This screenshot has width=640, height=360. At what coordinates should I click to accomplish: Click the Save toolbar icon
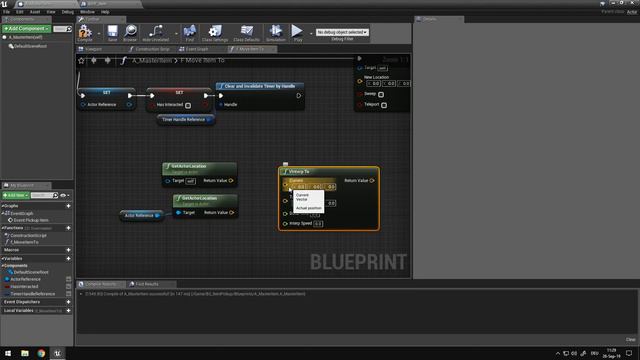[112, 31]
